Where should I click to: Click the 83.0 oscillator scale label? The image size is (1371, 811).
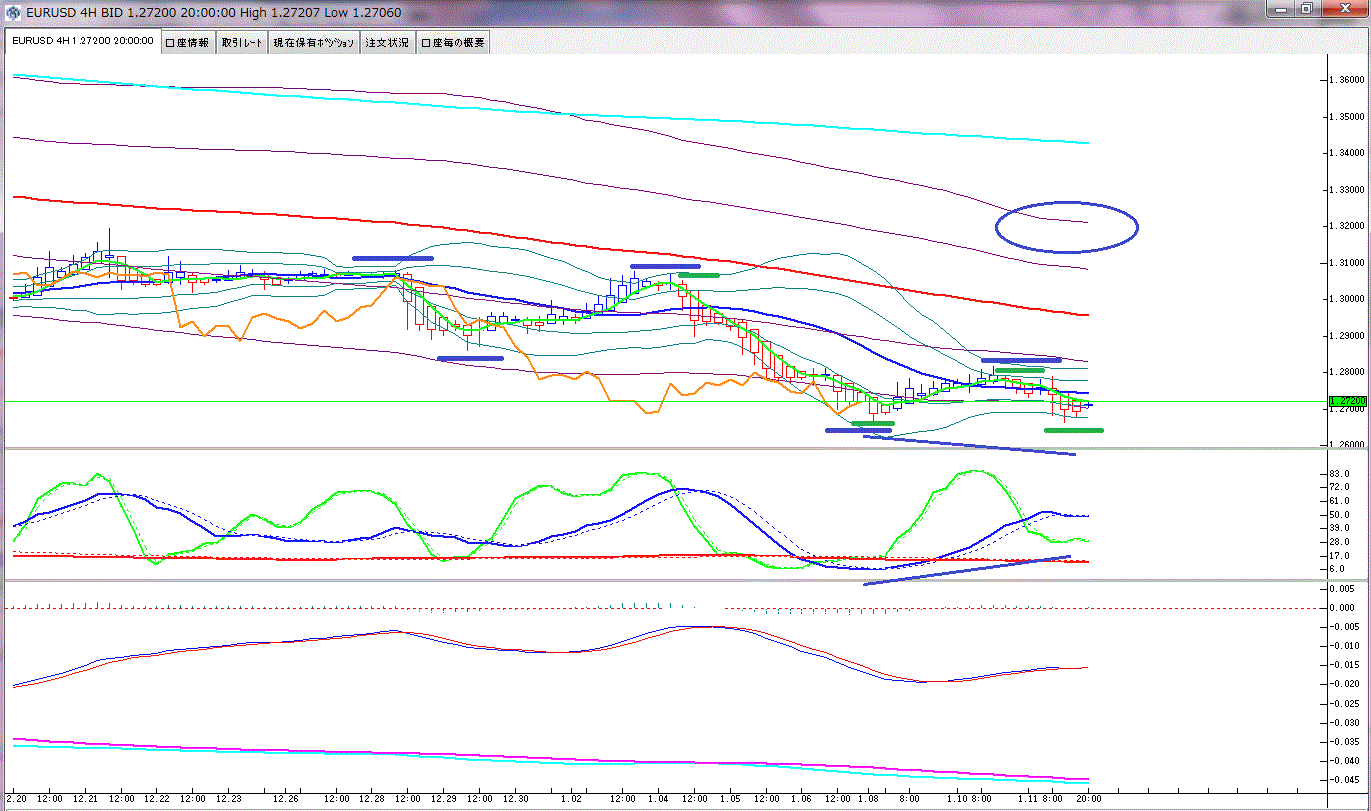pyautogui.click(x=1341, y=473)
